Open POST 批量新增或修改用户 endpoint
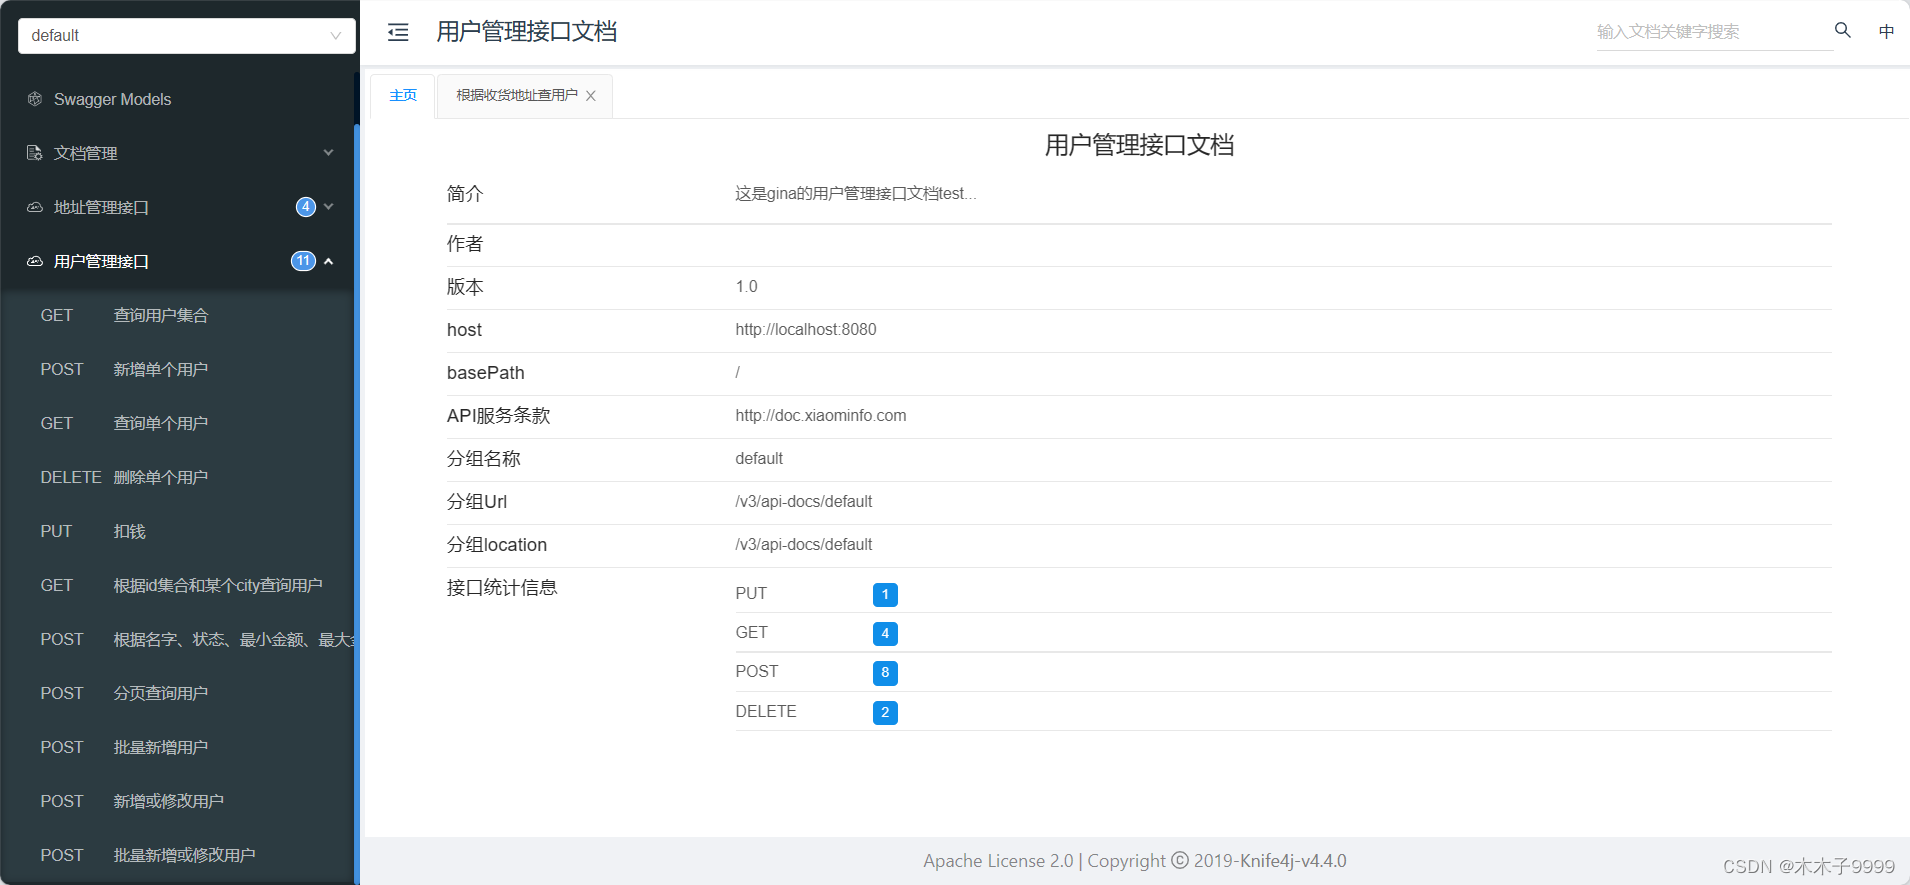 pos(178,855)
